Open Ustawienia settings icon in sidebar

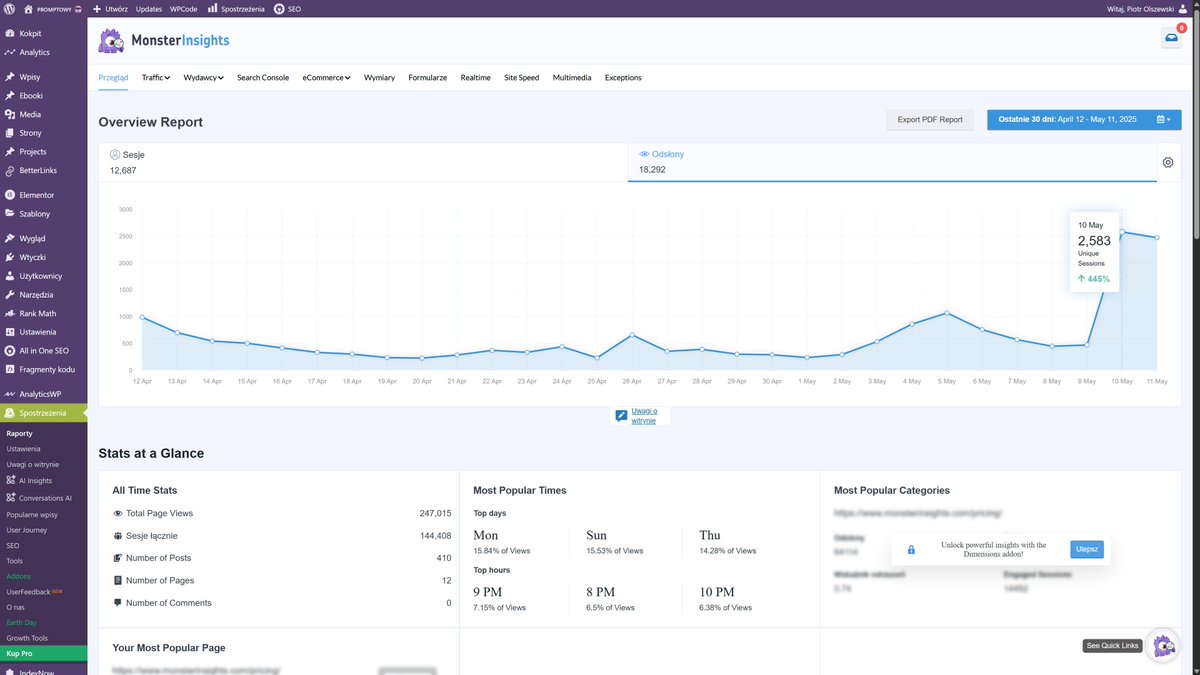point(9,332)
